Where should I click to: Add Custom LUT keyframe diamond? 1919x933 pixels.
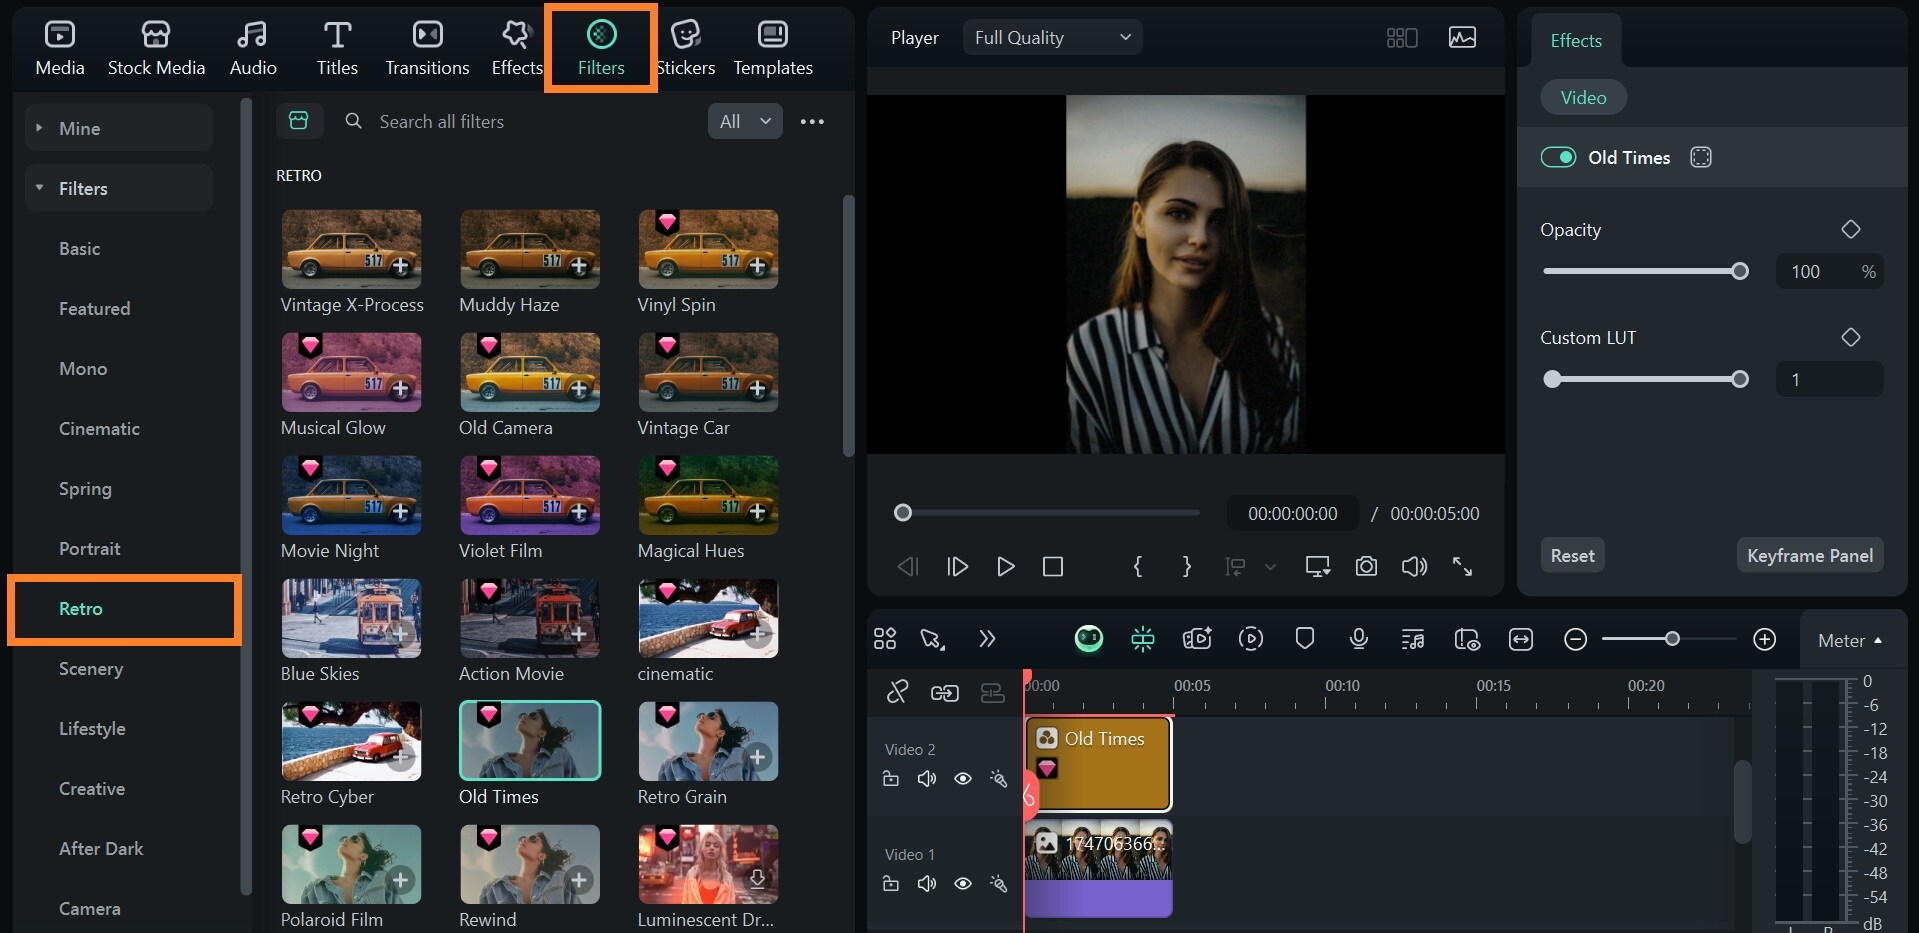click(x=1851, y=337)
